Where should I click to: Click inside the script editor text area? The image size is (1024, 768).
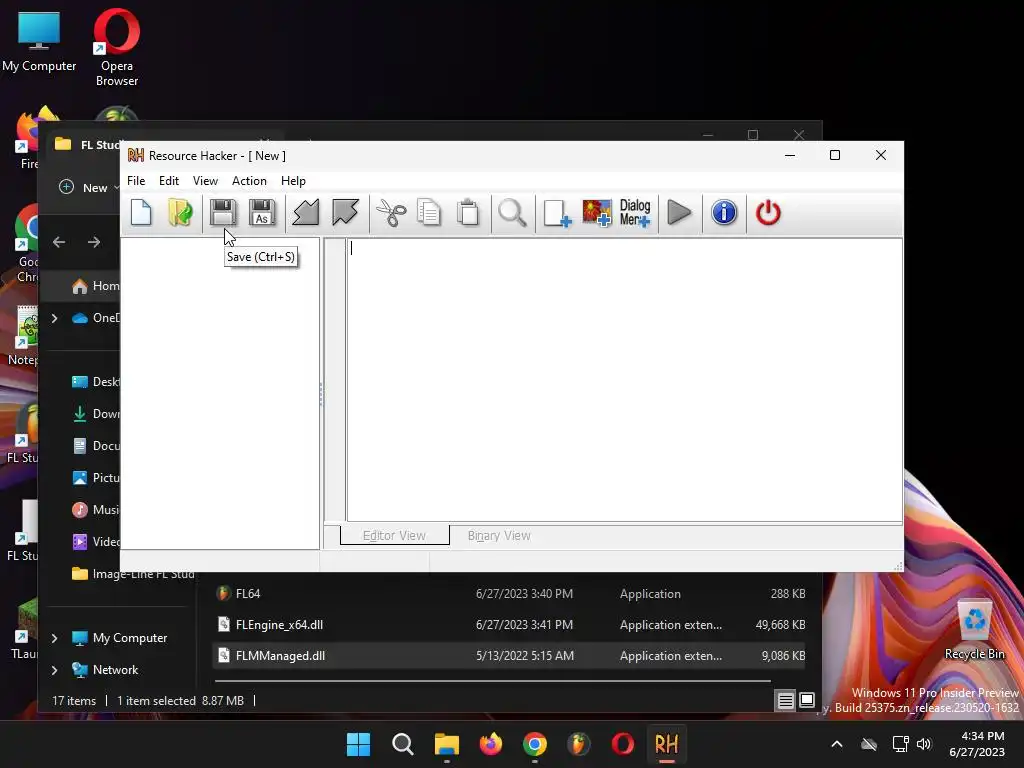[624, 380]
